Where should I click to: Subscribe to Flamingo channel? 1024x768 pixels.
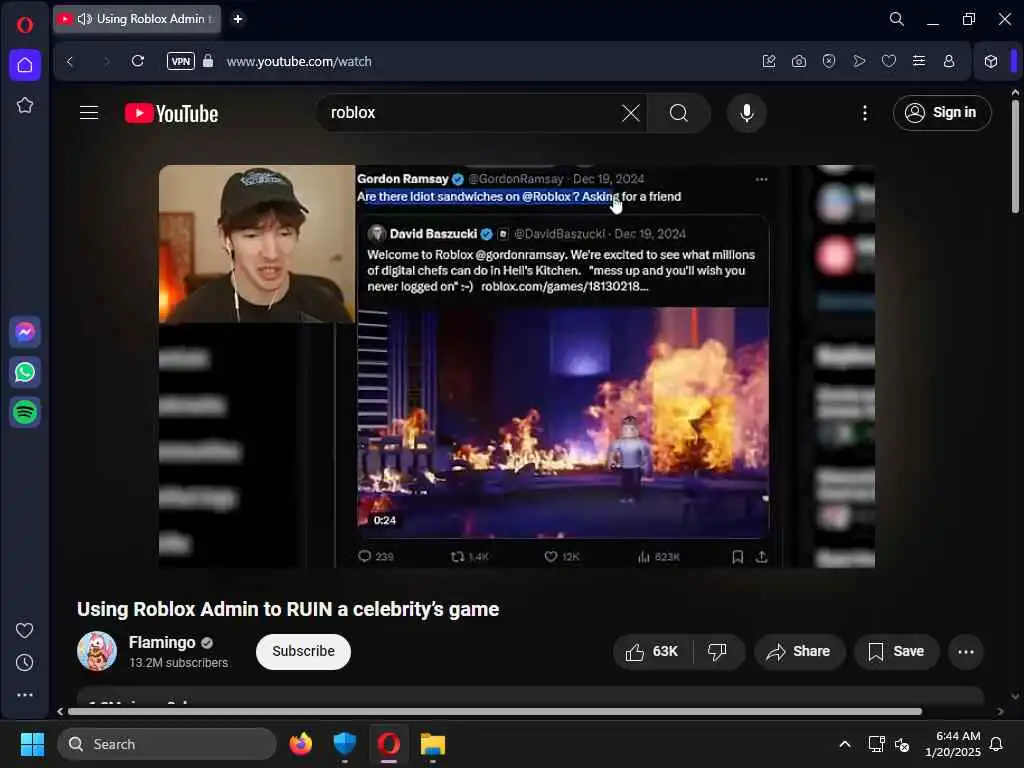(x=303, y=652)
